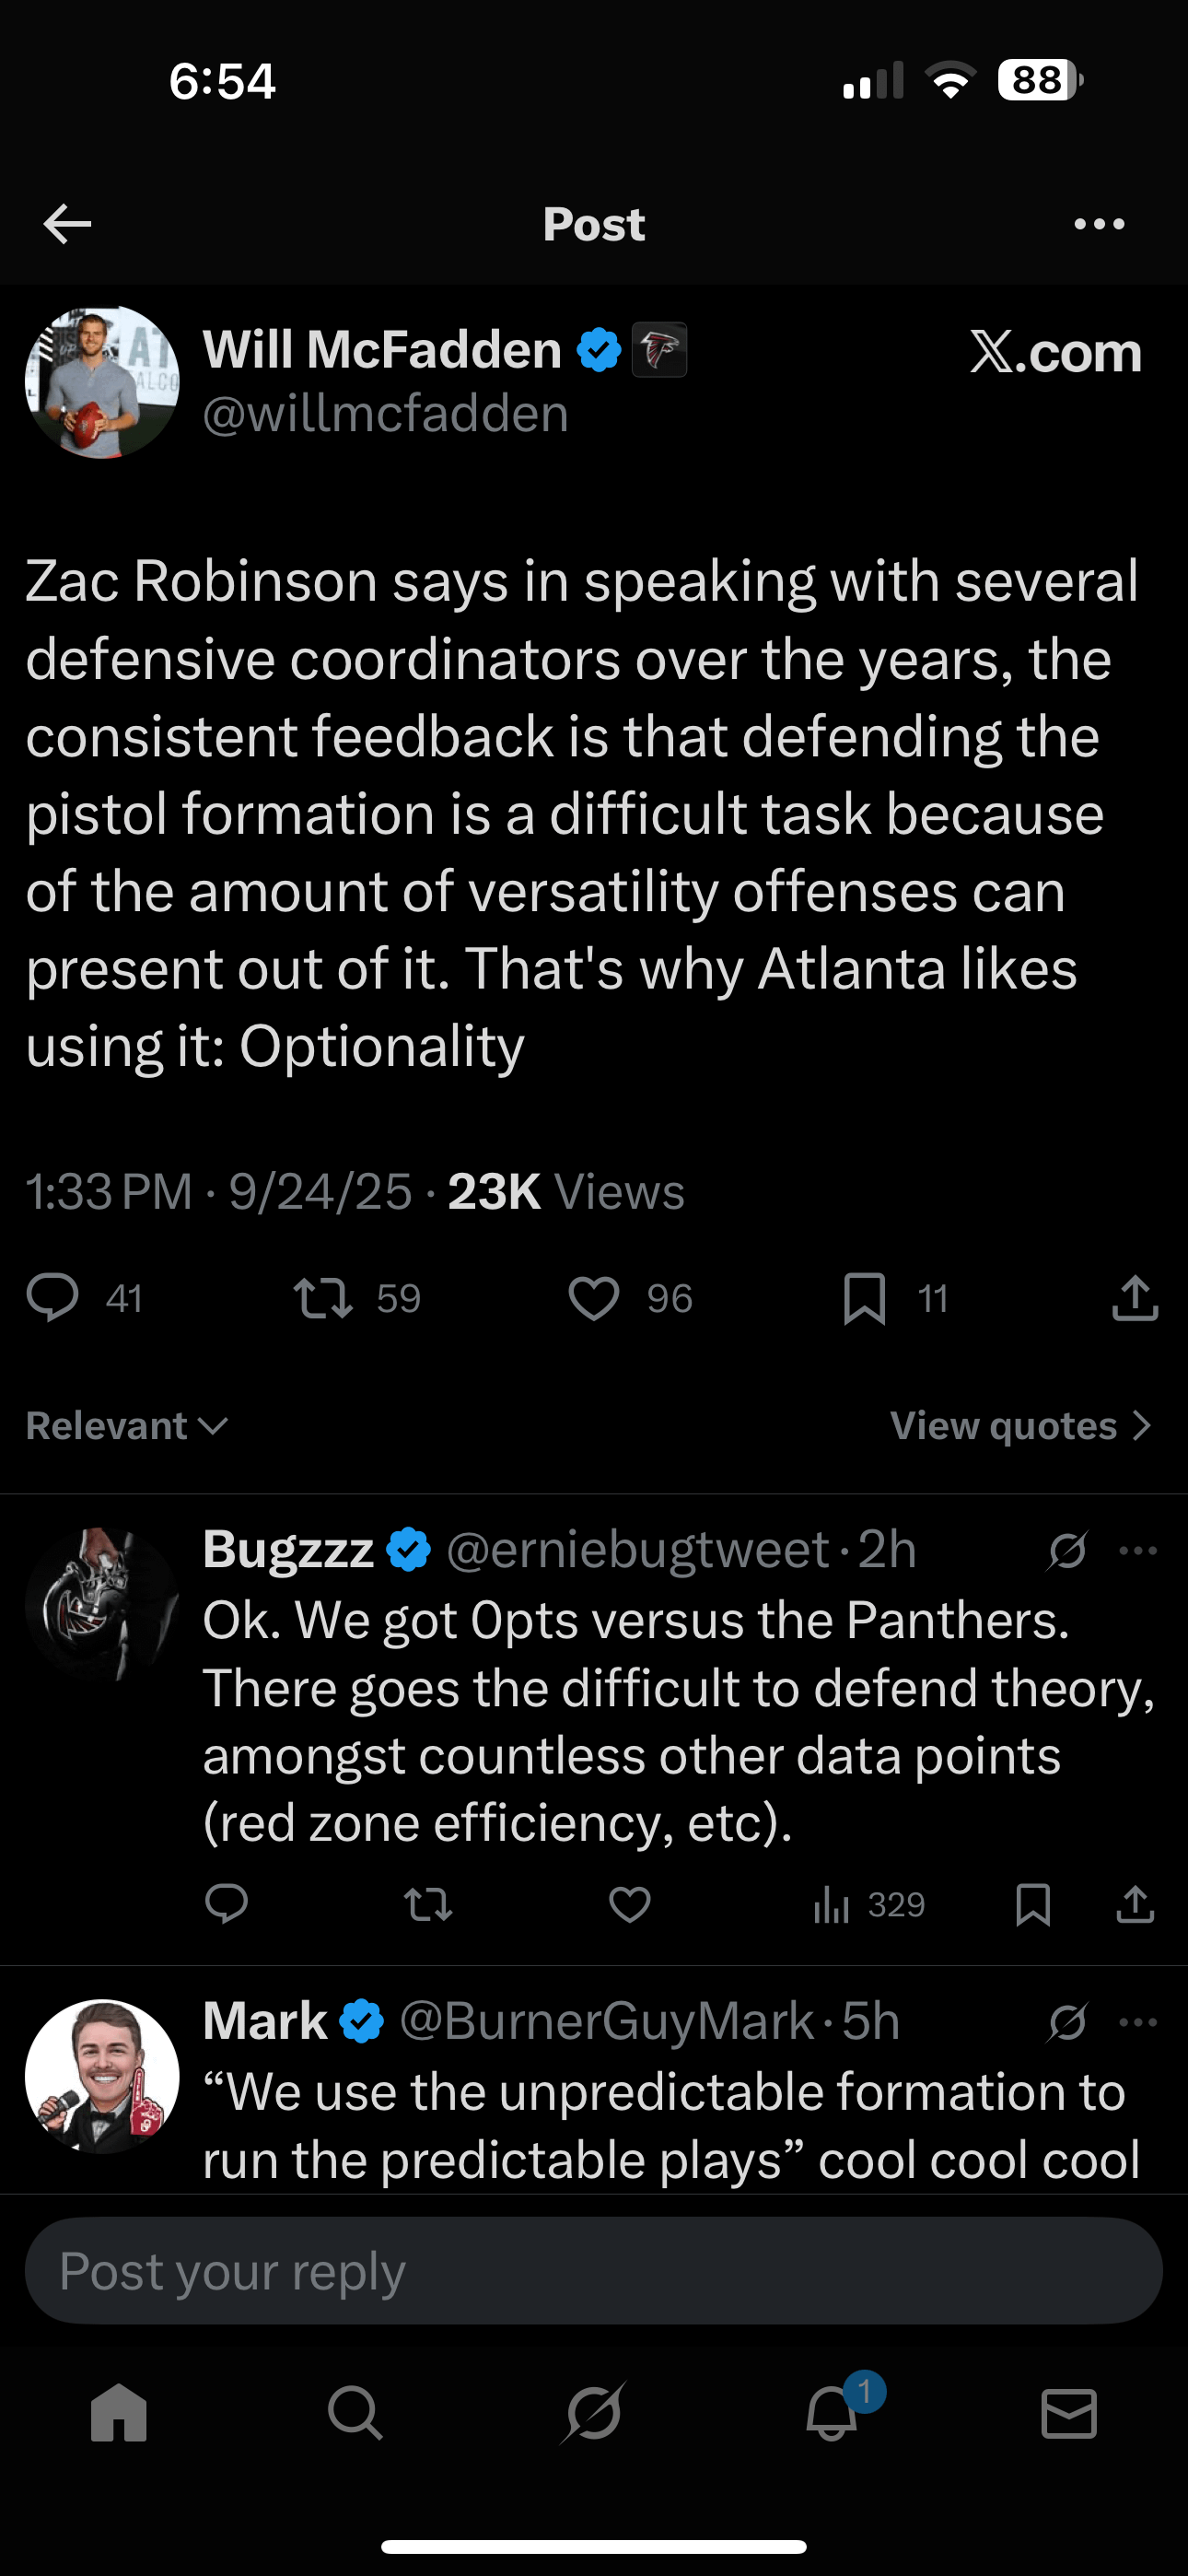Image resolution: width=1188 pixels, height=2576 pixels.
Task: Open more options on Mark's reply
Action: (1138, 2022)
